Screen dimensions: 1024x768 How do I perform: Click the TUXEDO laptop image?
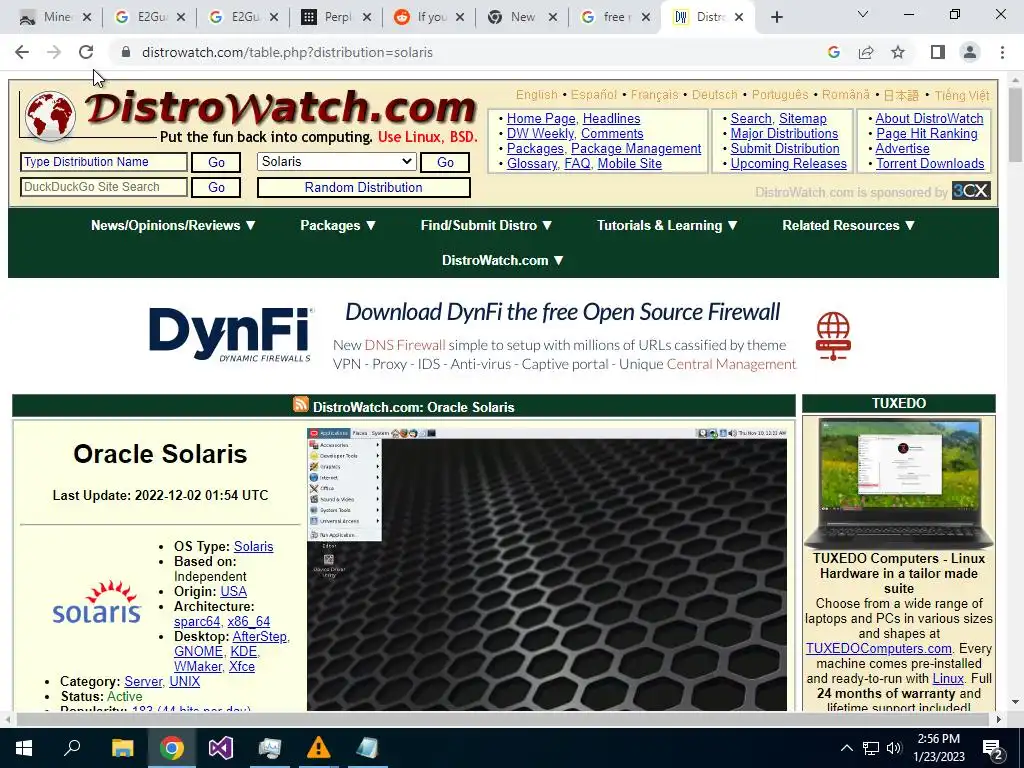(x=899, y=483)
